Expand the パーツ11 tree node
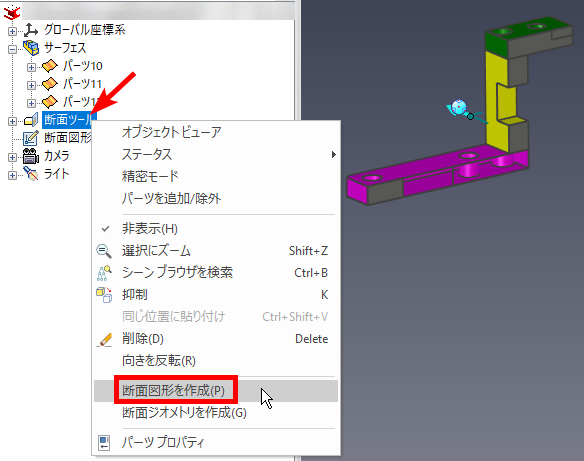The width and height of the screenshot is (584, 461). pos(31,85)
